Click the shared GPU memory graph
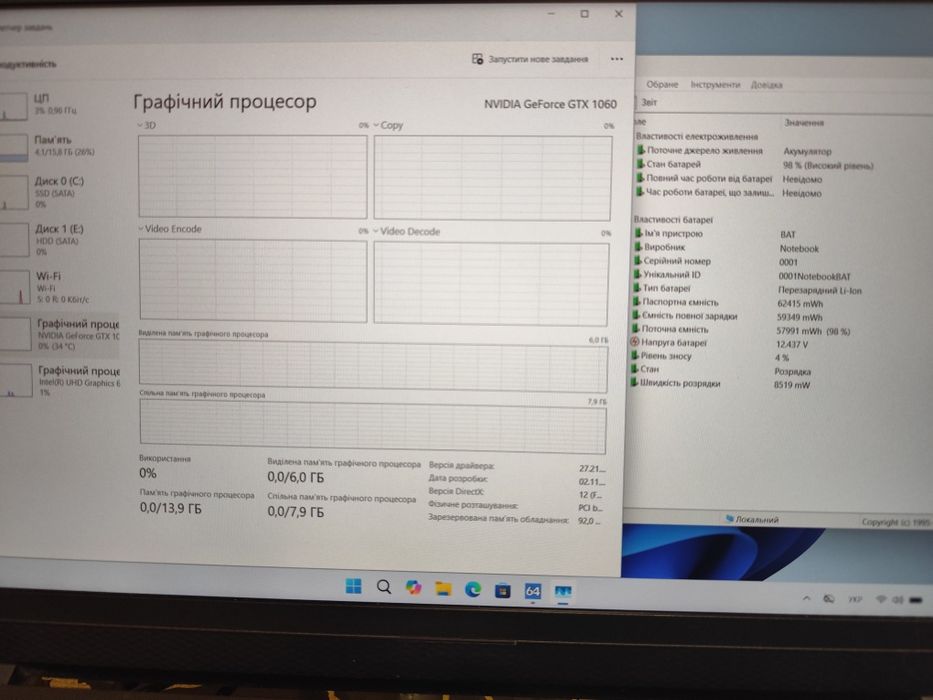 coord(373,427)
